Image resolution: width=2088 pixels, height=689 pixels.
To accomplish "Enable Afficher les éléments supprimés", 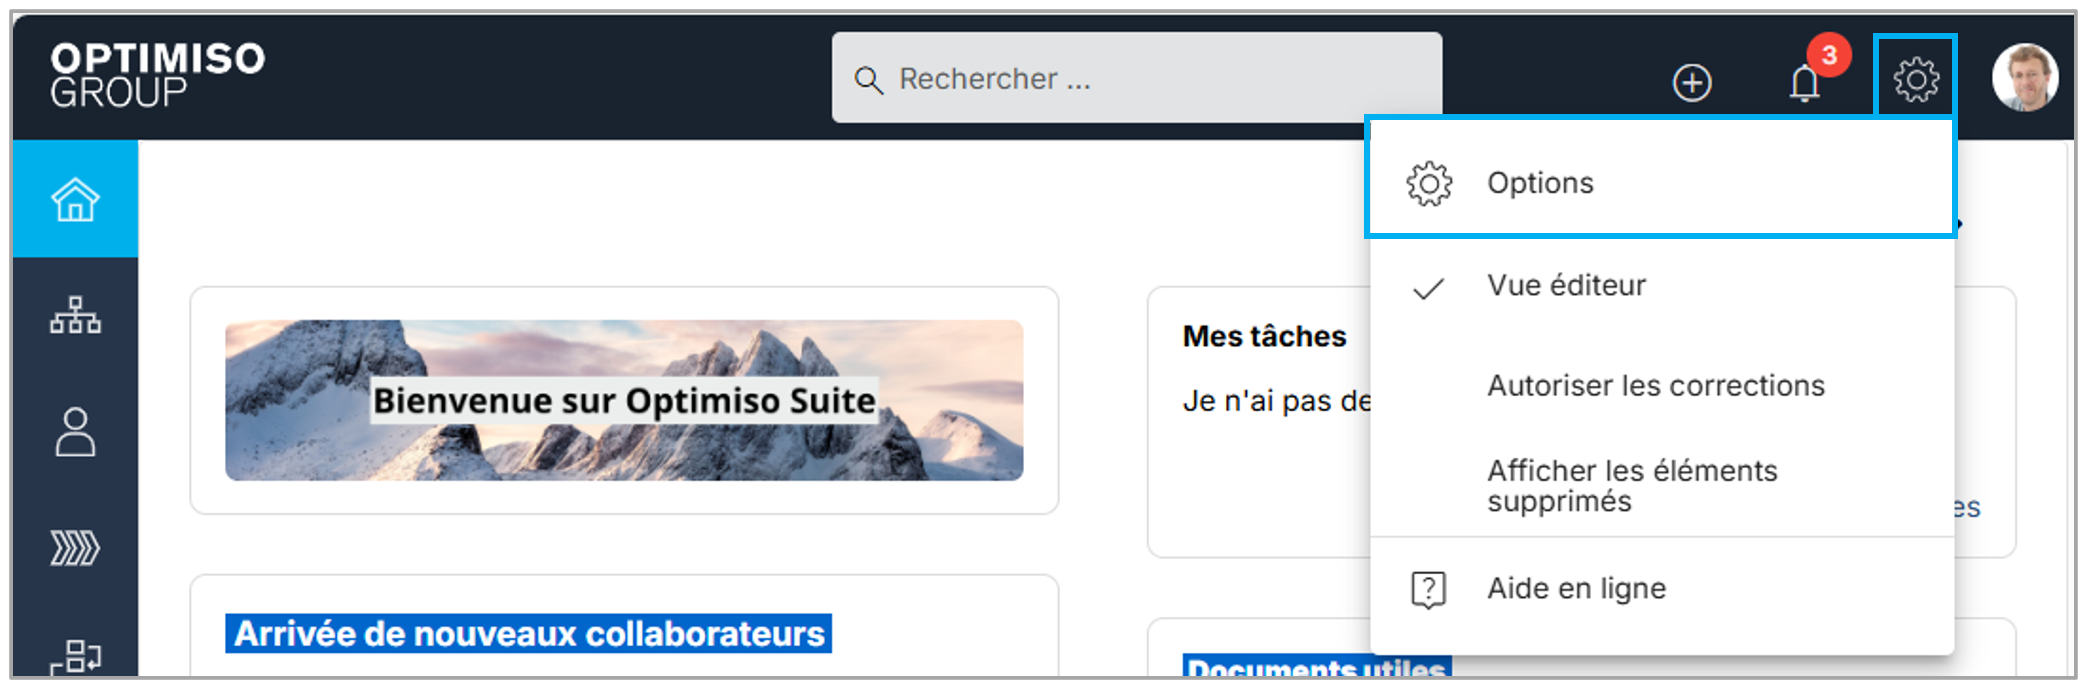I will click(1631, 486).
